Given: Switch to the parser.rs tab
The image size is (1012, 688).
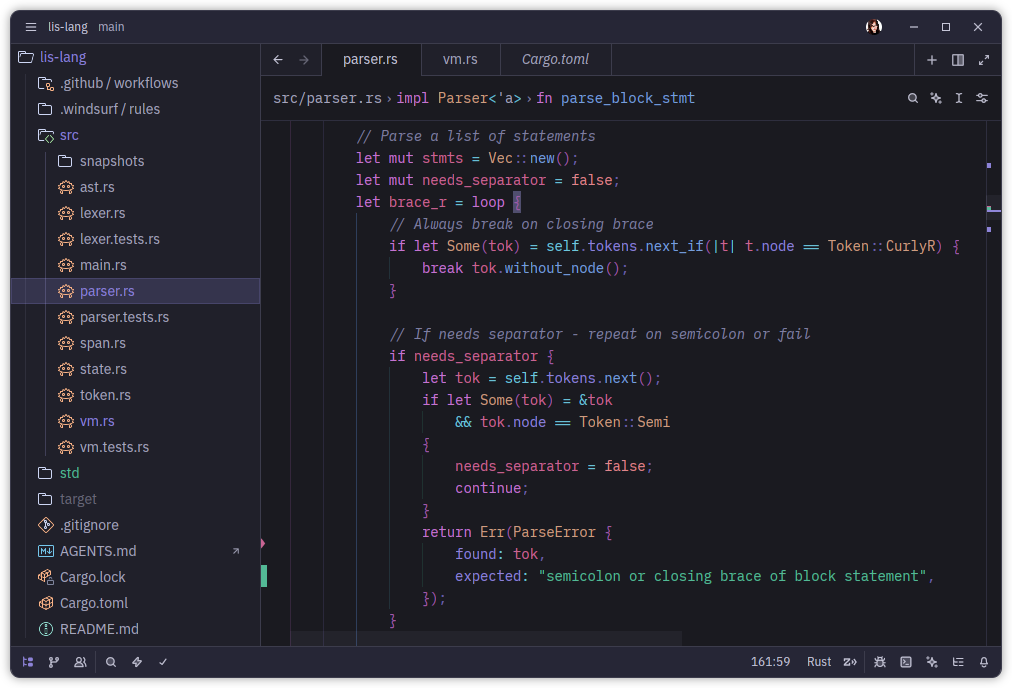Looking at the screenshot, I should 370,59.
